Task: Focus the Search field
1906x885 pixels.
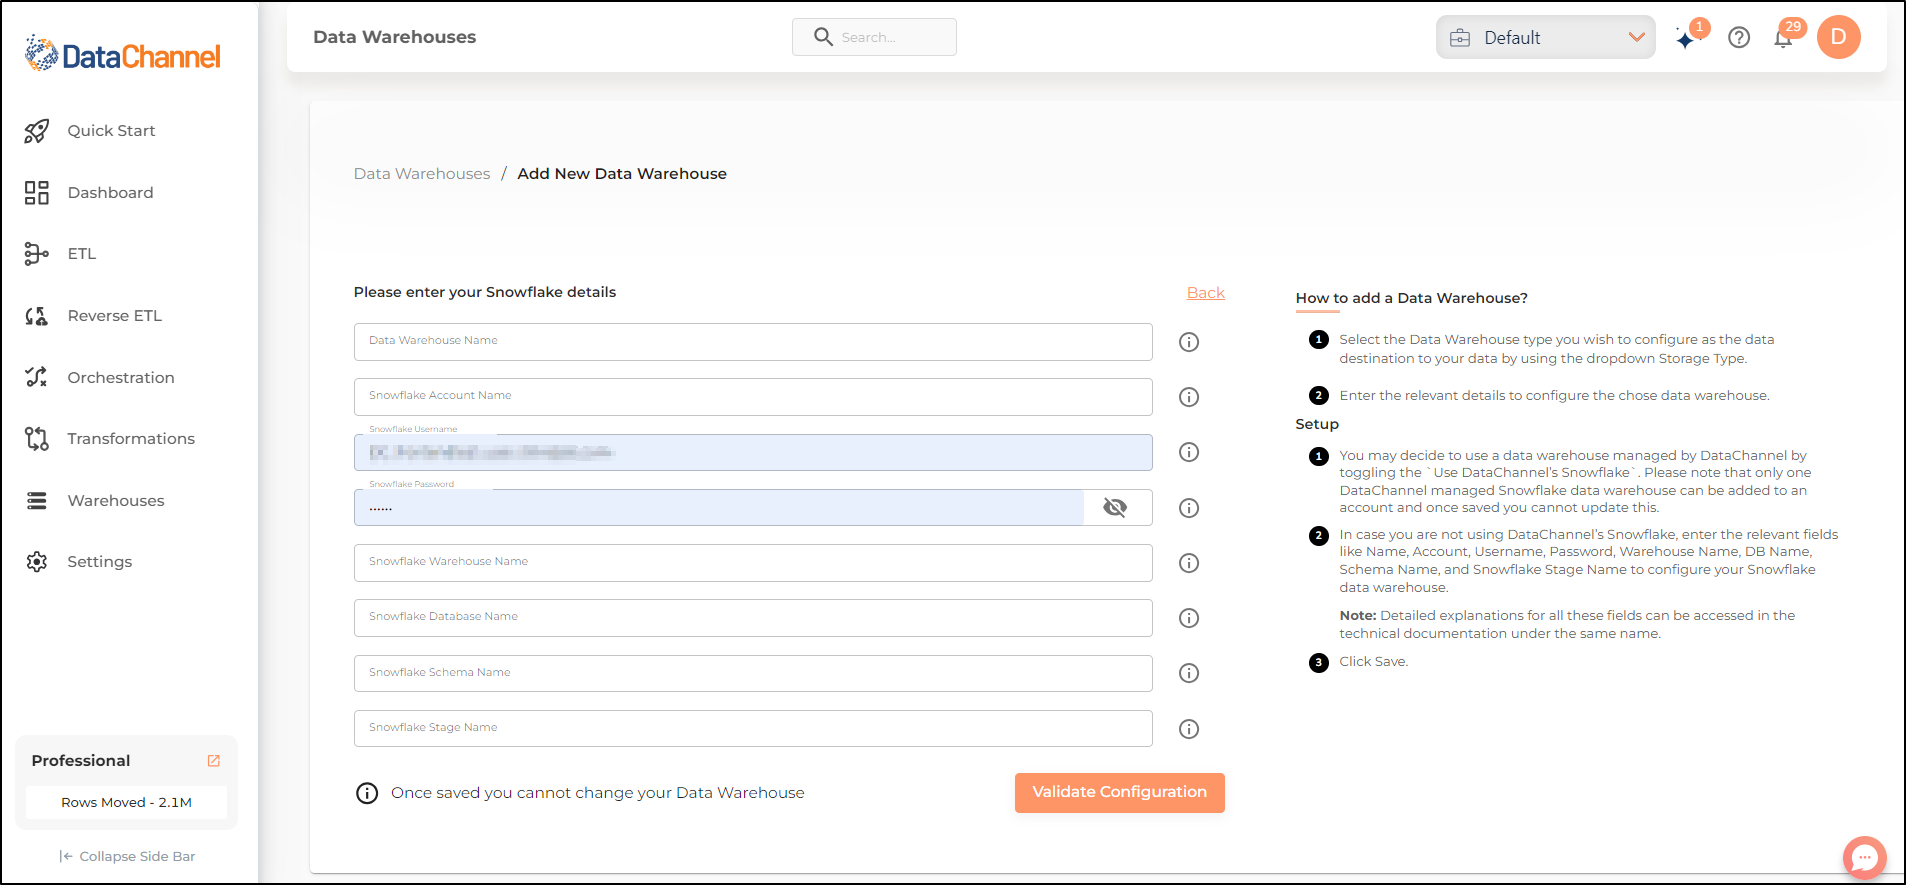Action: pos(874,37)
